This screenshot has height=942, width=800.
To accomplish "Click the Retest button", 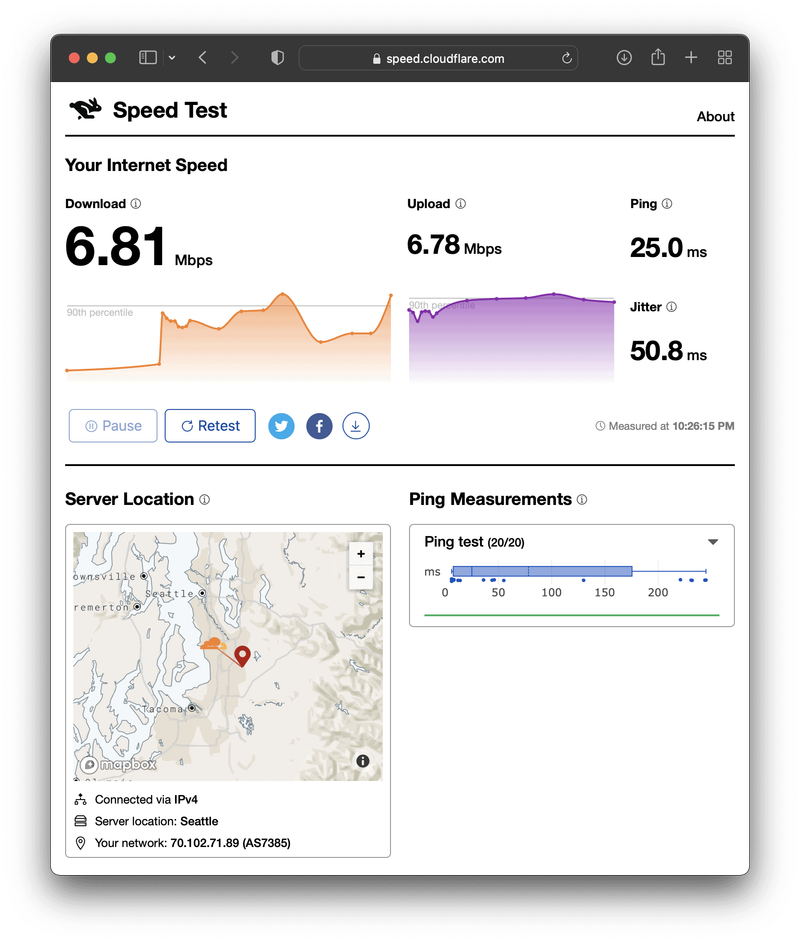I will click(210, 426).
